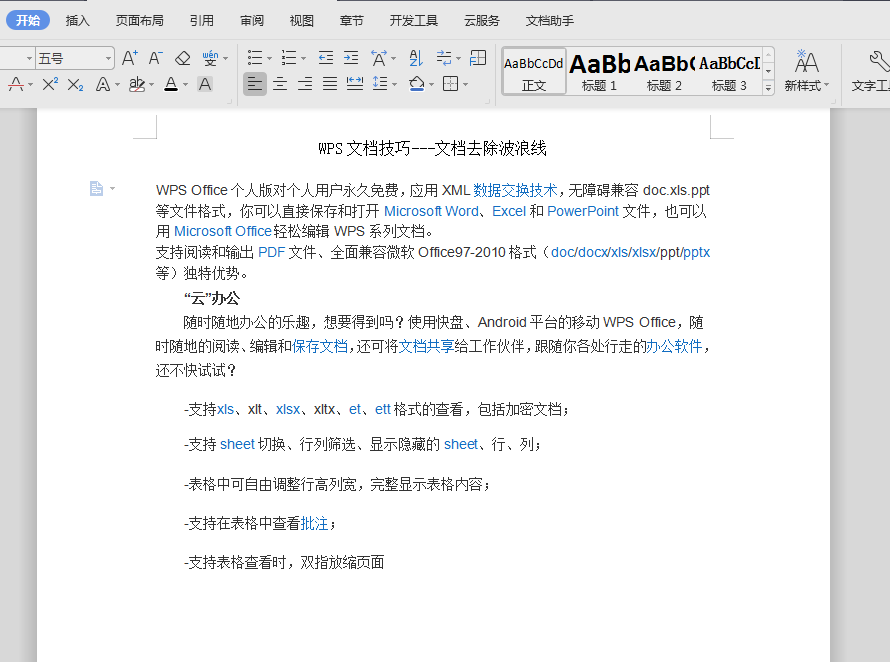The image size is (890, 662).
Task: Click the tab stops table icon
Action: tap(478, 58)
